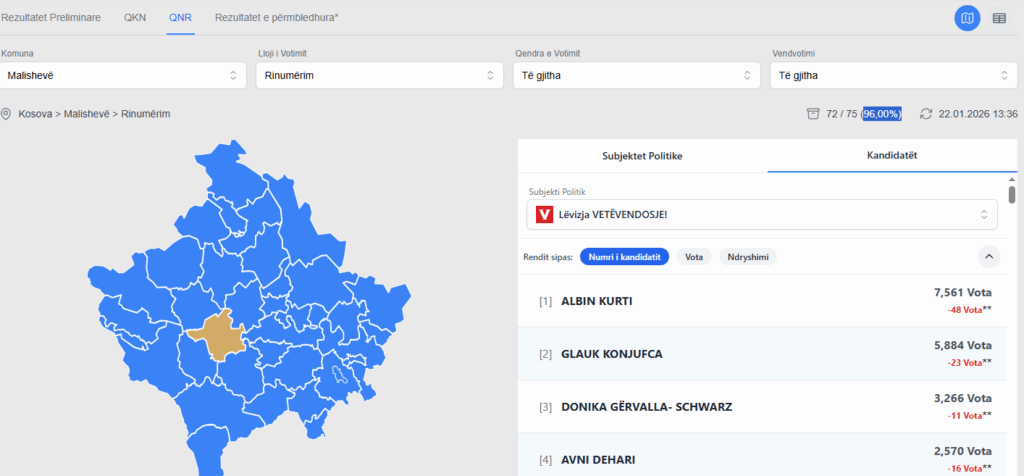Viewport: 1024px width, 476px height.
Task: Click the red VETËVENDOSJE party logo
Action: 545,214
